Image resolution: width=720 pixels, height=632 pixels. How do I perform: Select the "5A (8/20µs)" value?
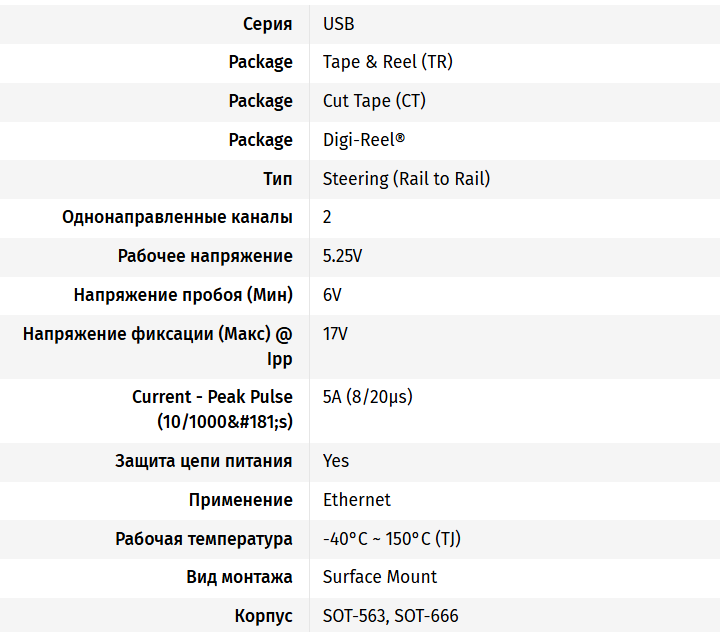pos(367,397)
